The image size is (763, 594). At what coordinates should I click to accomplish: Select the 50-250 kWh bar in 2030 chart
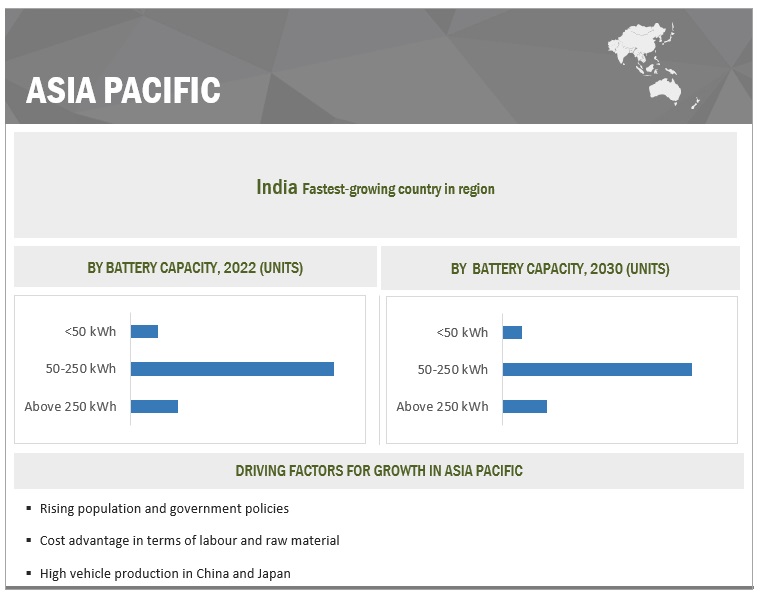[597, 369]
